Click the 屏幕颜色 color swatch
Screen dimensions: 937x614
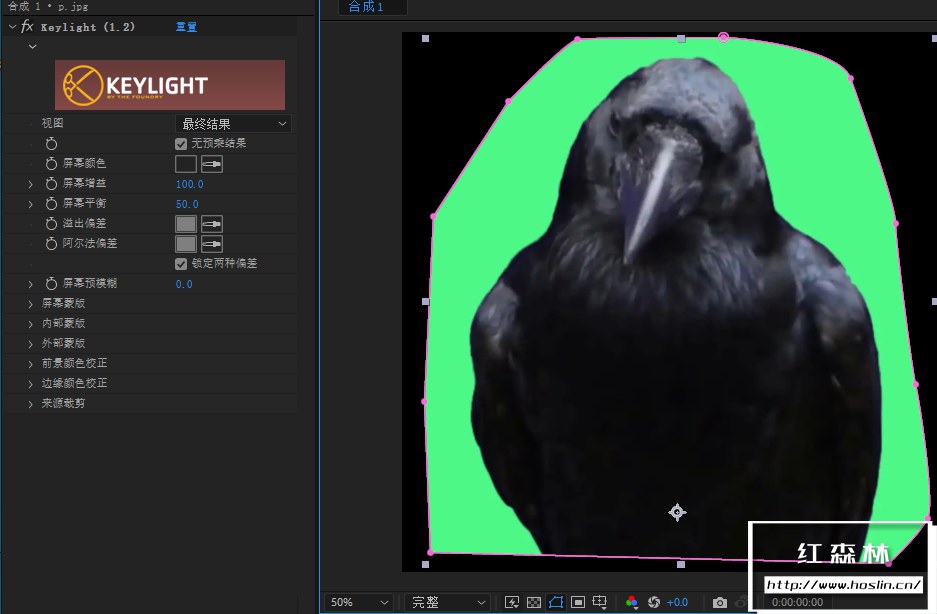(x=186, y=163)
